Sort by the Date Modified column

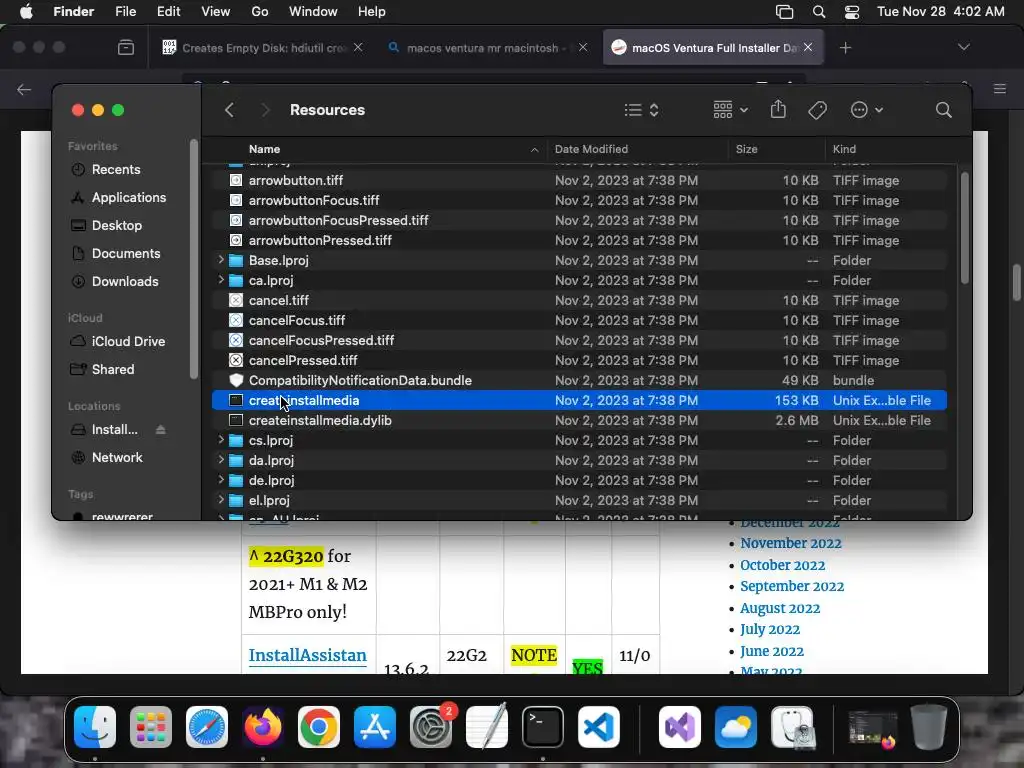pos(591,149)
